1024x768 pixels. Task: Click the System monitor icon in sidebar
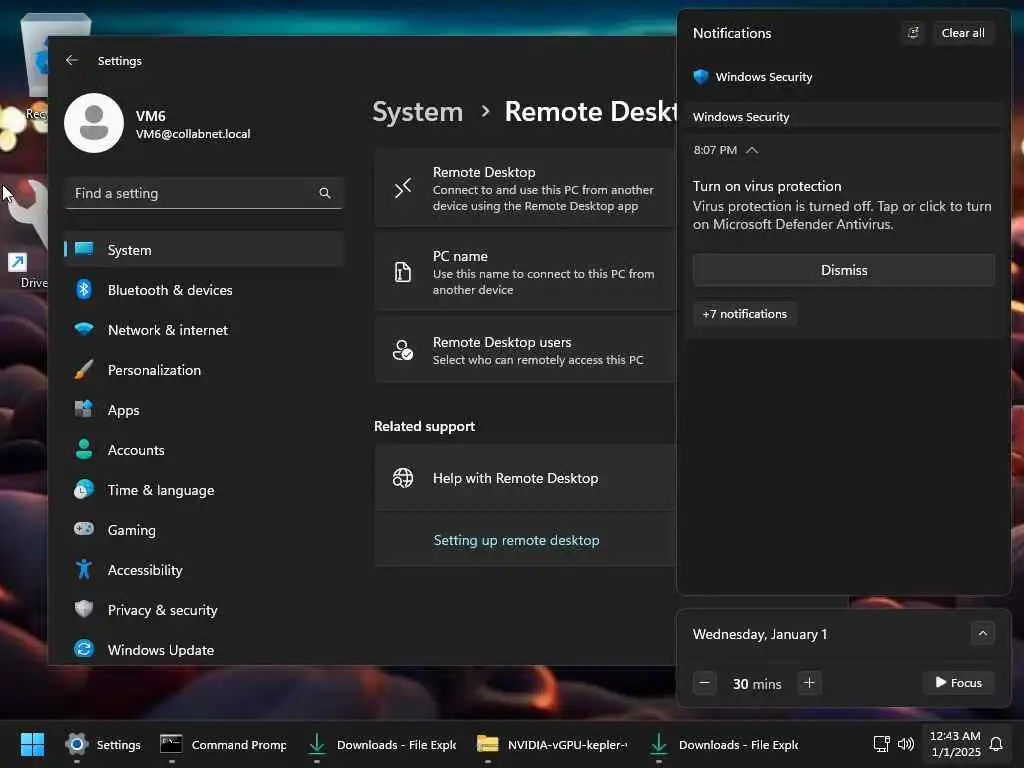click(84, 249)
